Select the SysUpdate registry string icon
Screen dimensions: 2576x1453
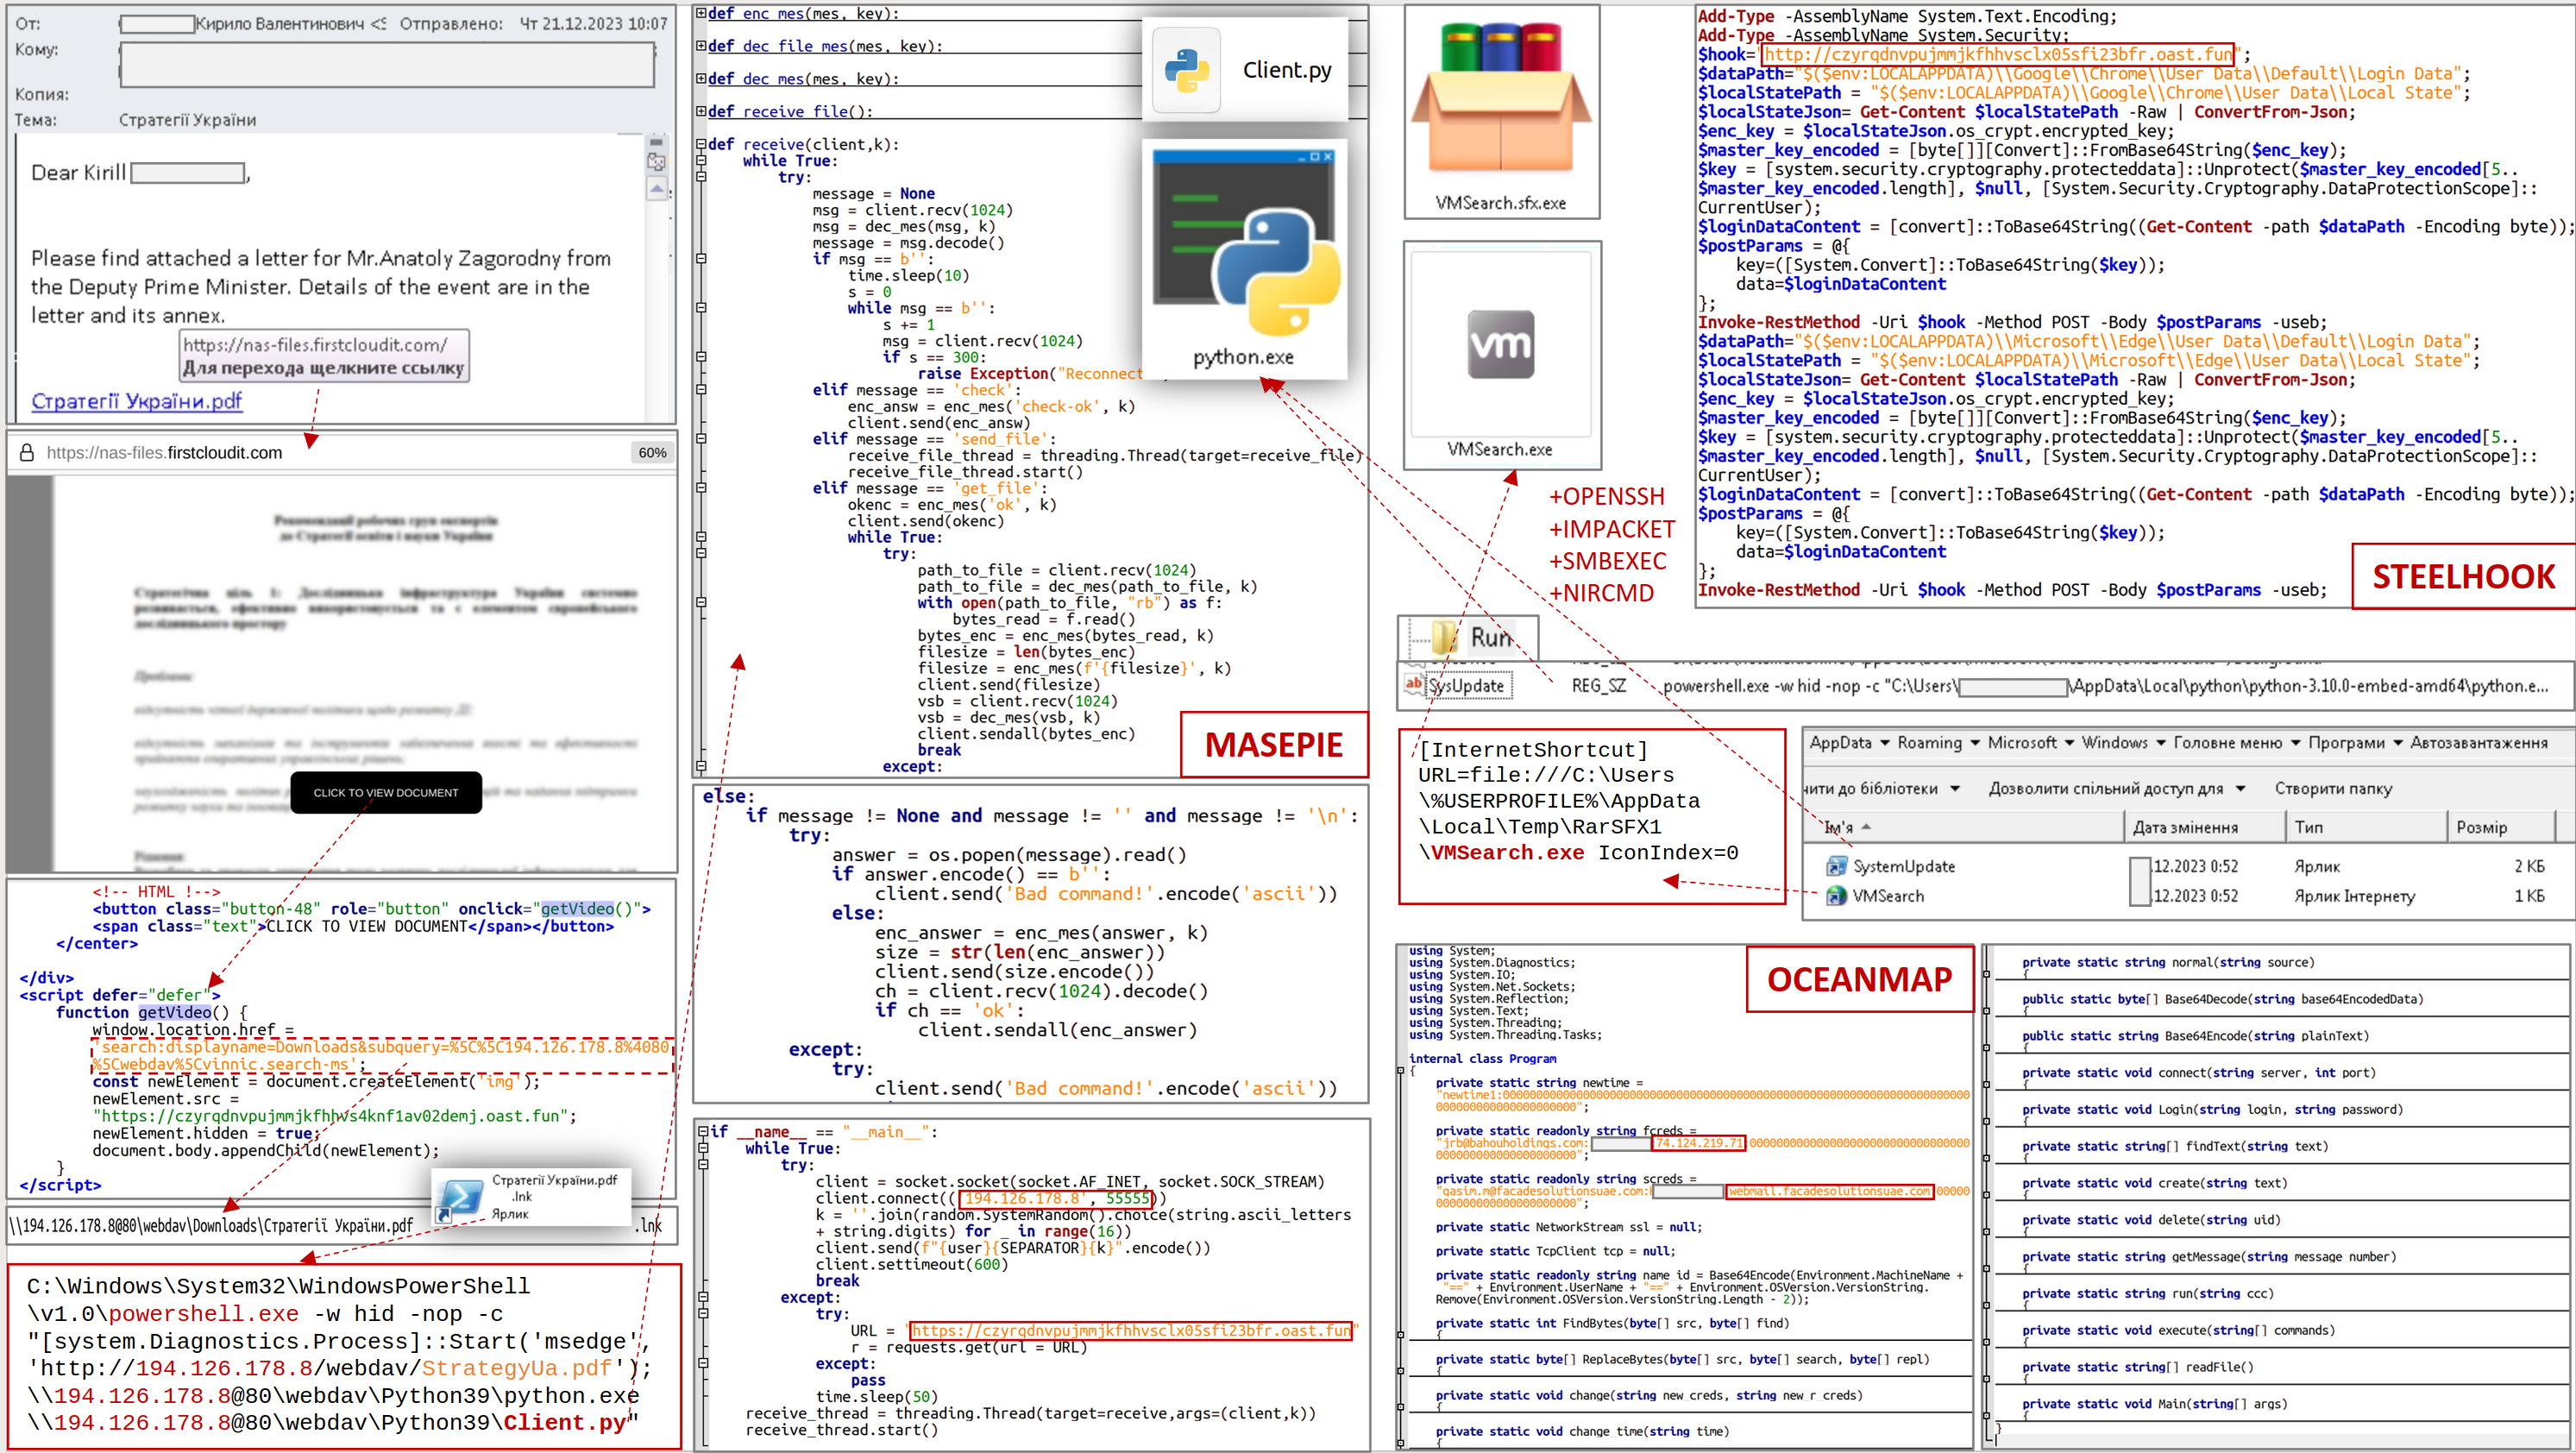click(x=1413, y=685)
